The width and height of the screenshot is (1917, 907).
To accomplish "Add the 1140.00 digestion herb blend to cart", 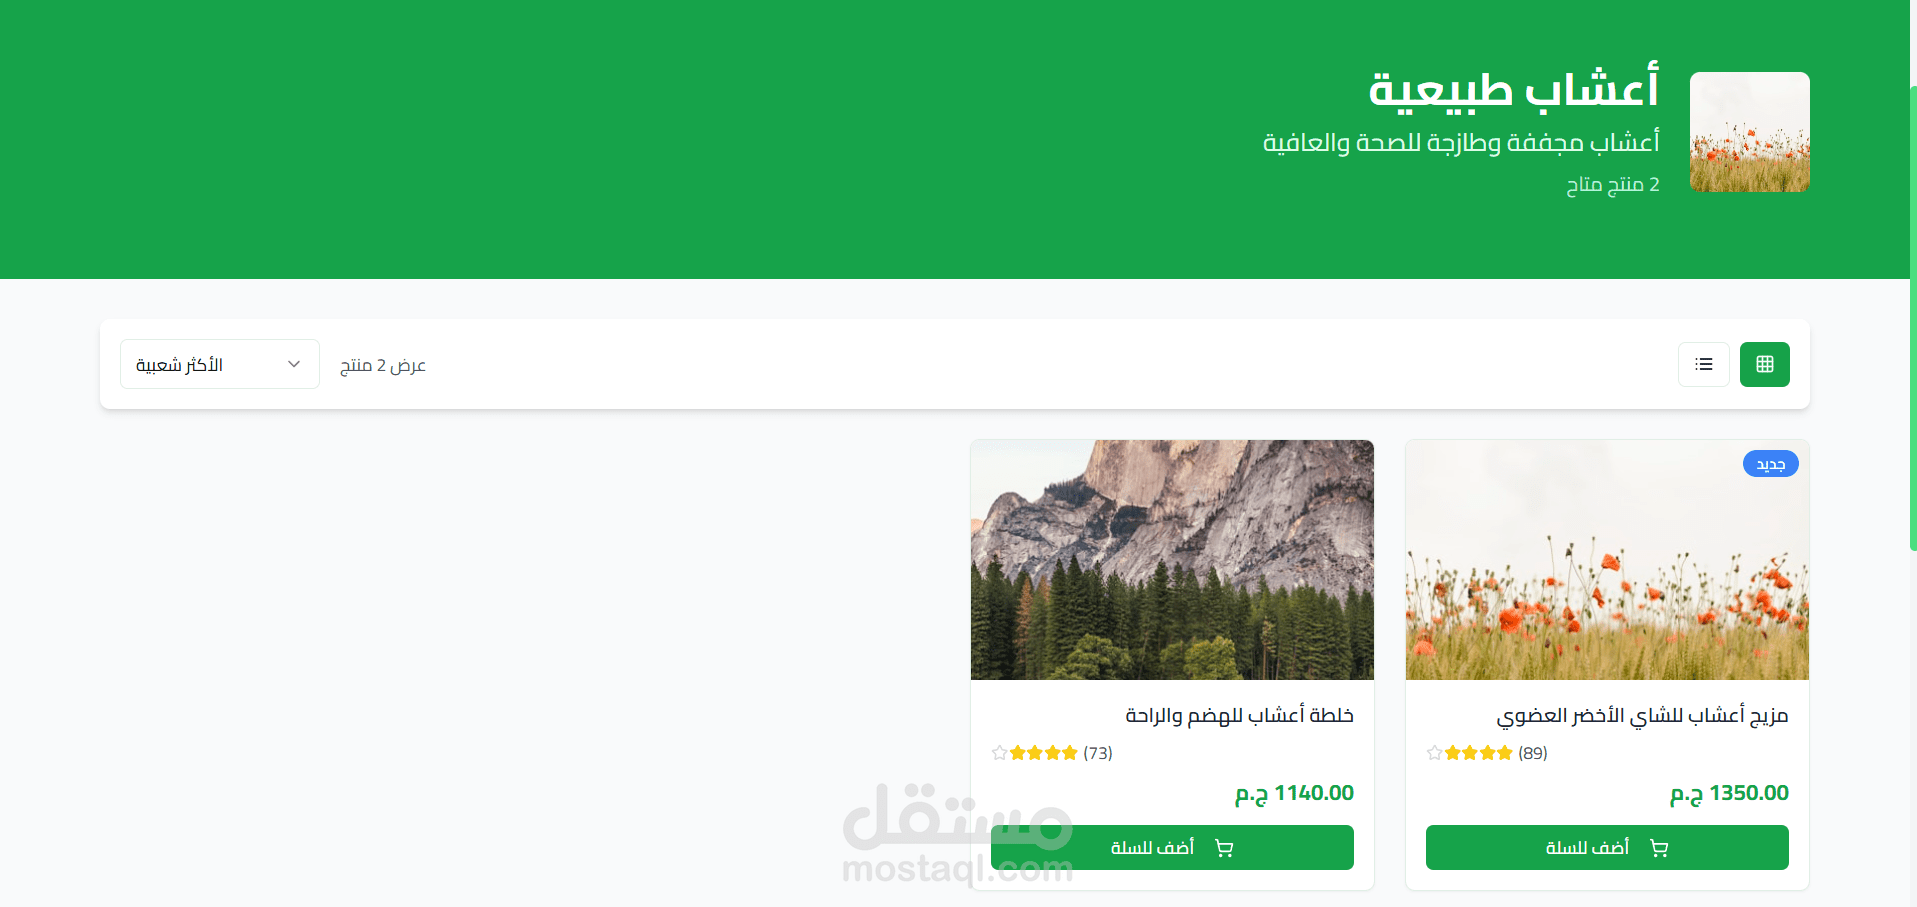I will (1172, 847).
